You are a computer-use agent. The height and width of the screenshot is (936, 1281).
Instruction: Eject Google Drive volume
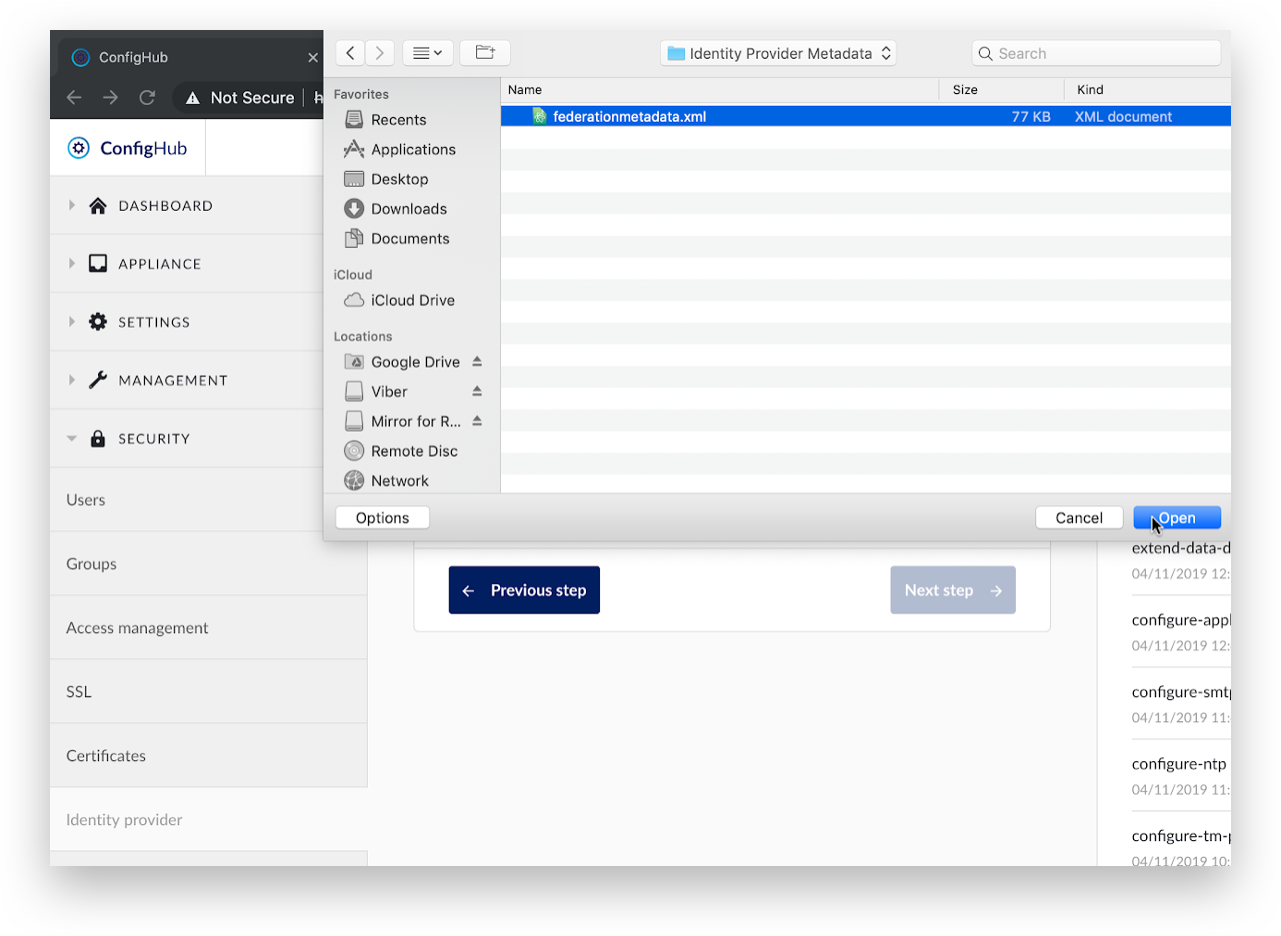coord(477,361)
